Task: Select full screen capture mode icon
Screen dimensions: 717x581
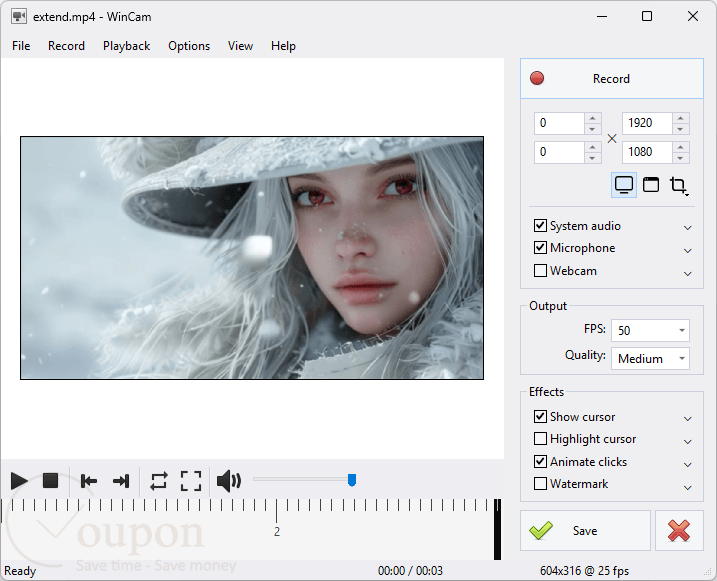Action: click(x=624, y=185)
